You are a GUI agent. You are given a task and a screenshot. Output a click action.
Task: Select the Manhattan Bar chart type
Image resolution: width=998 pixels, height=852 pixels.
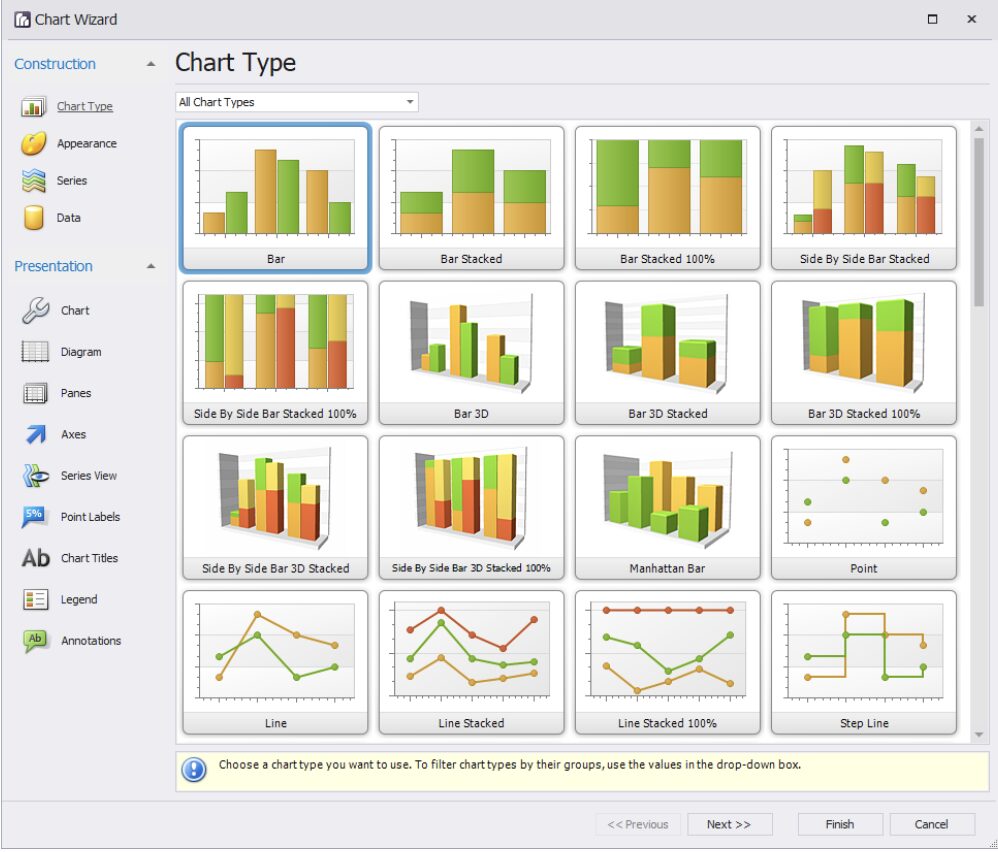pyautogui.click(x=667, y=508)
